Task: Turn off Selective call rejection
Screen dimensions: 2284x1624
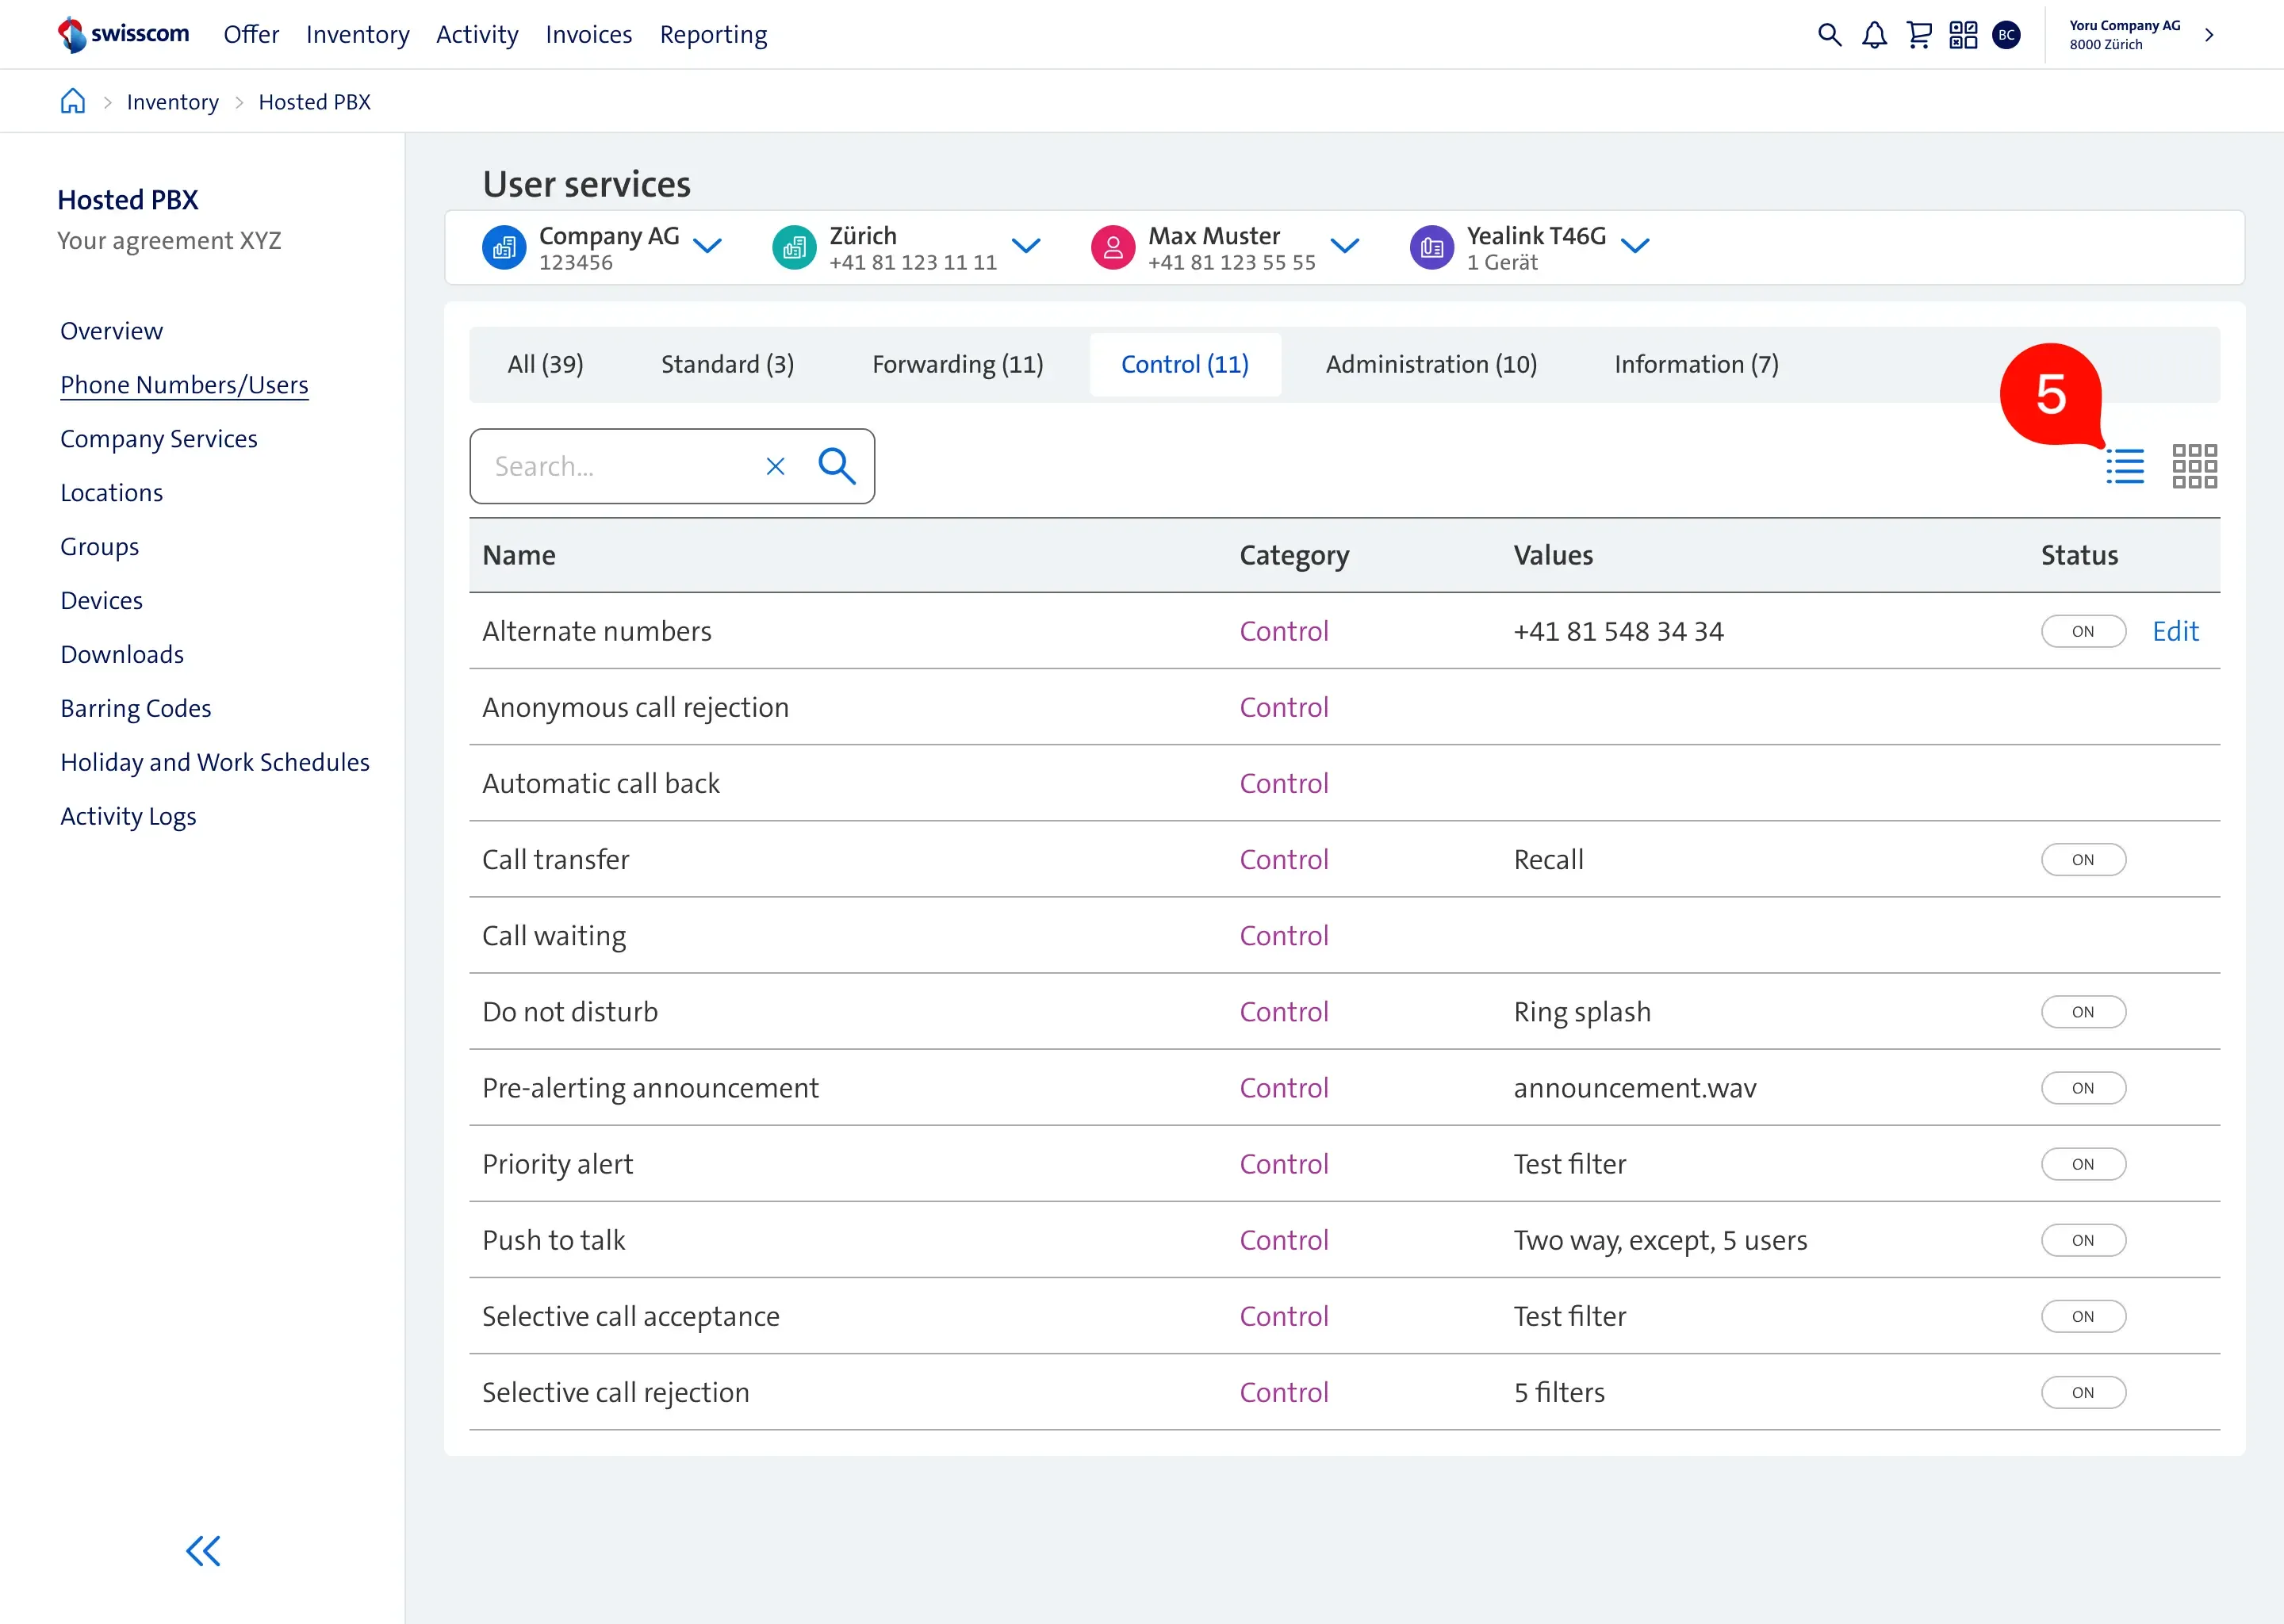Action: [2084, 1391]
